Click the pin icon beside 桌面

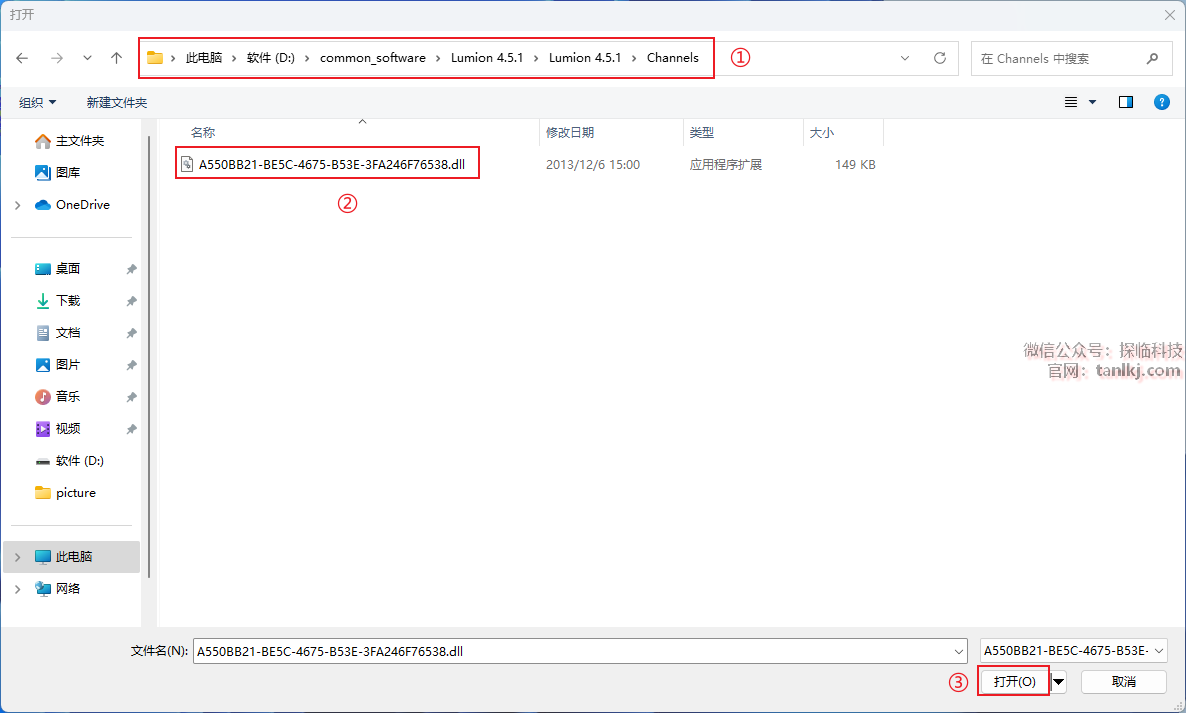(x=132, y=269)
